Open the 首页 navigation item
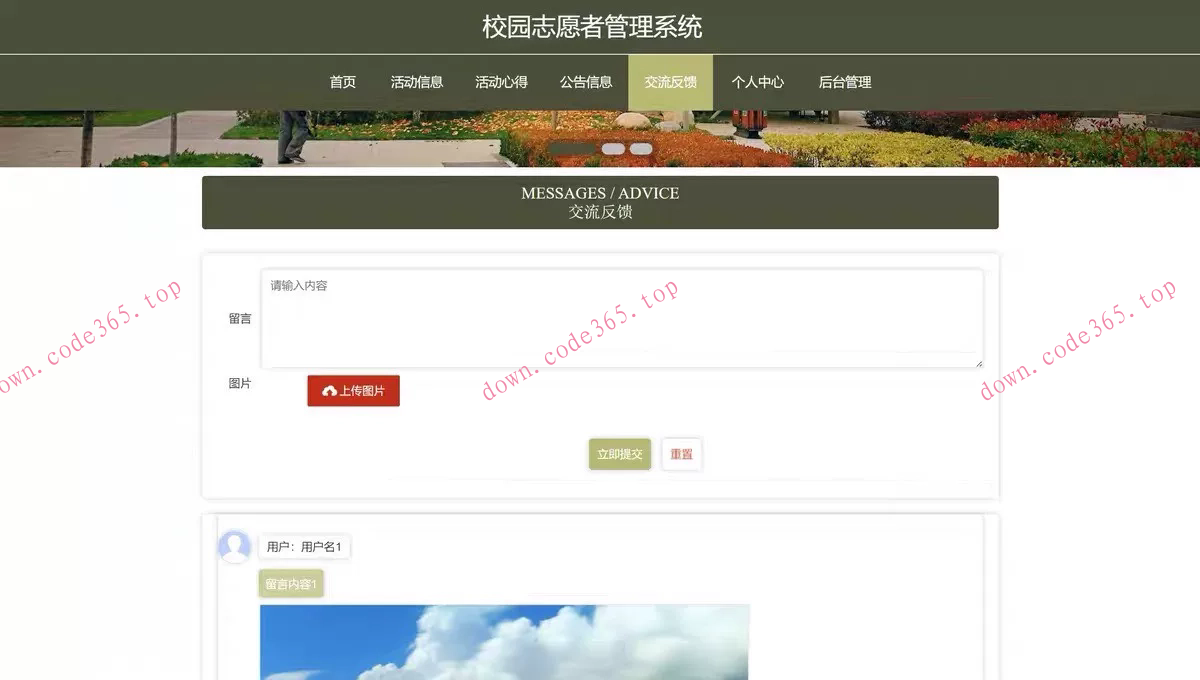1200x680 pixels. pyautogui.click(x=342, y=83)
